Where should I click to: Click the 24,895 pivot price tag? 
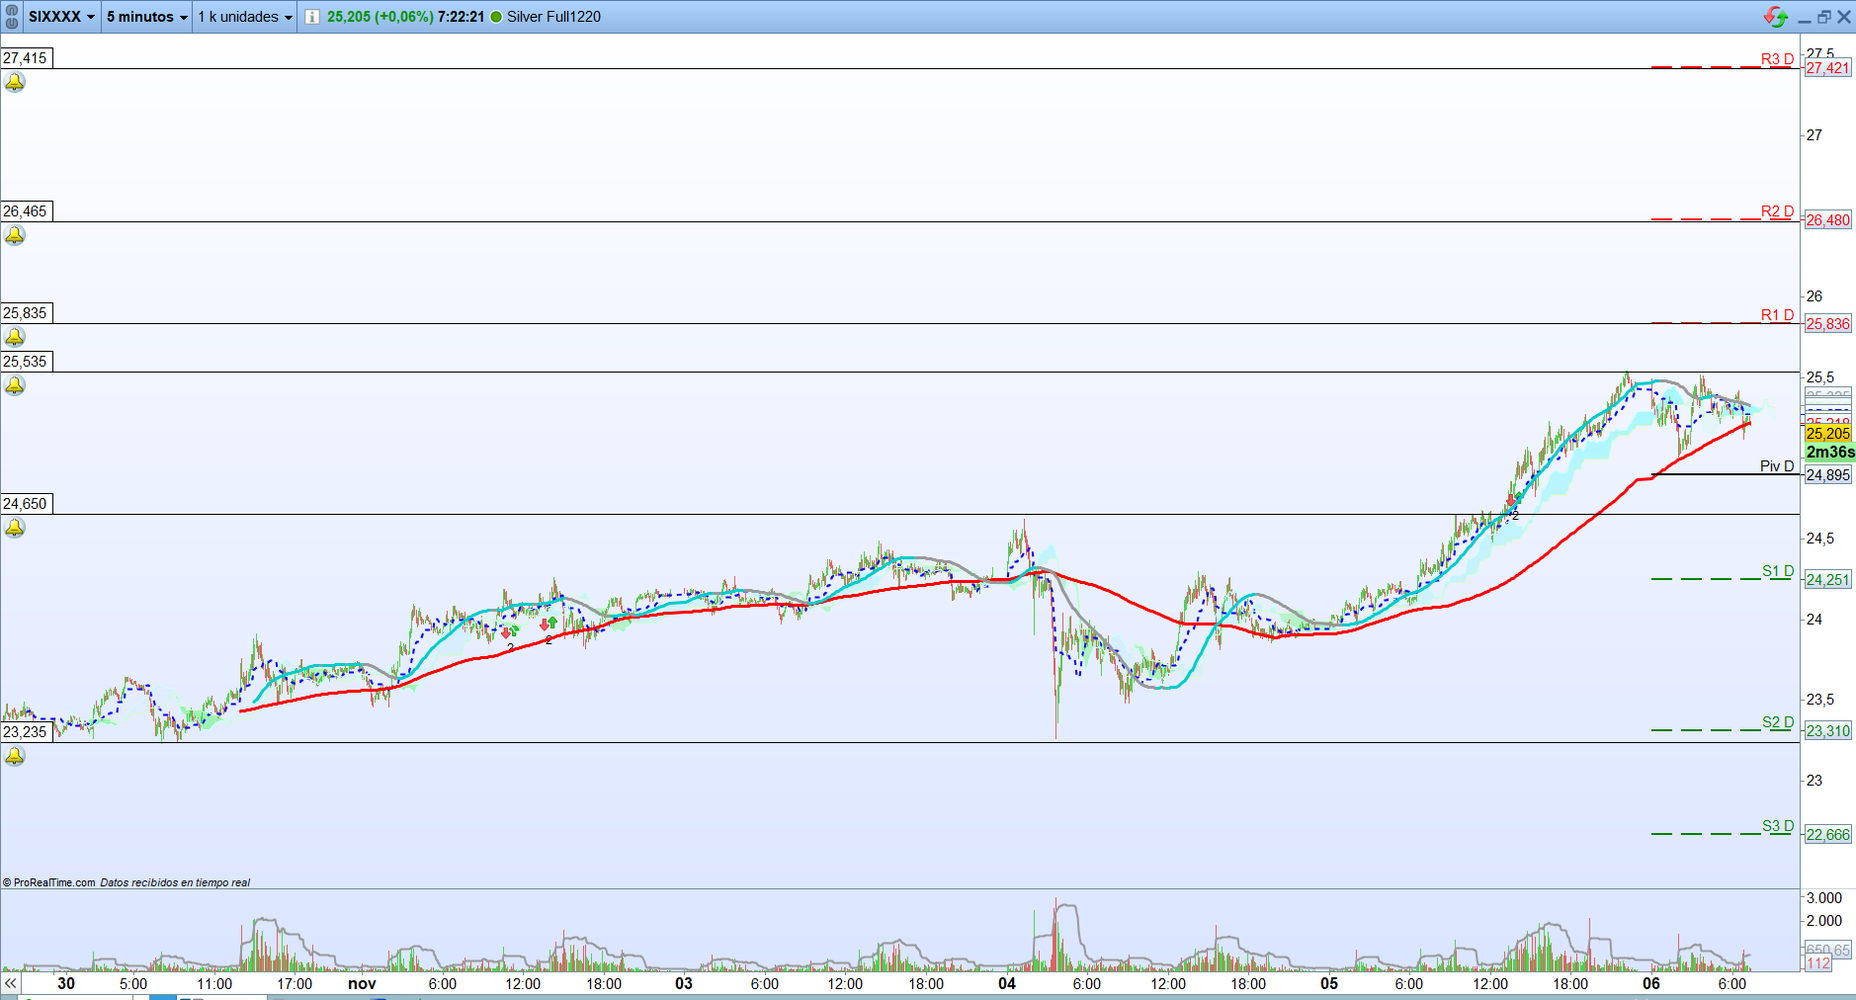click(x=1828, y=475)
